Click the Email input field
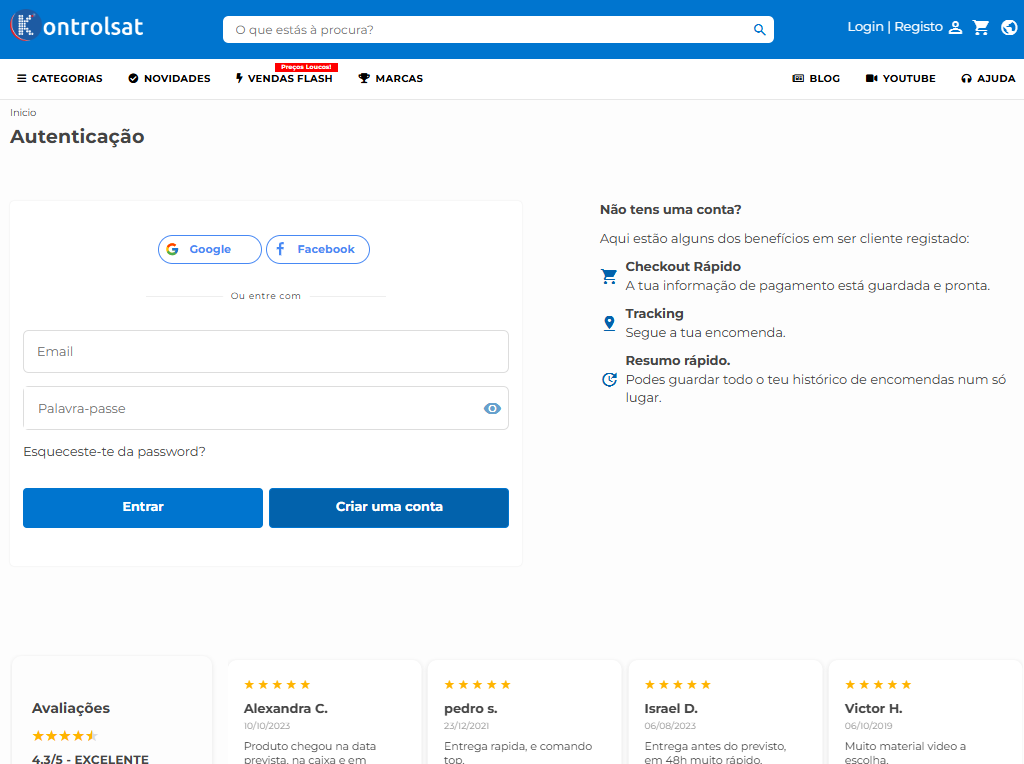This screenshot has width=1024, height=764. coord(265,352)
